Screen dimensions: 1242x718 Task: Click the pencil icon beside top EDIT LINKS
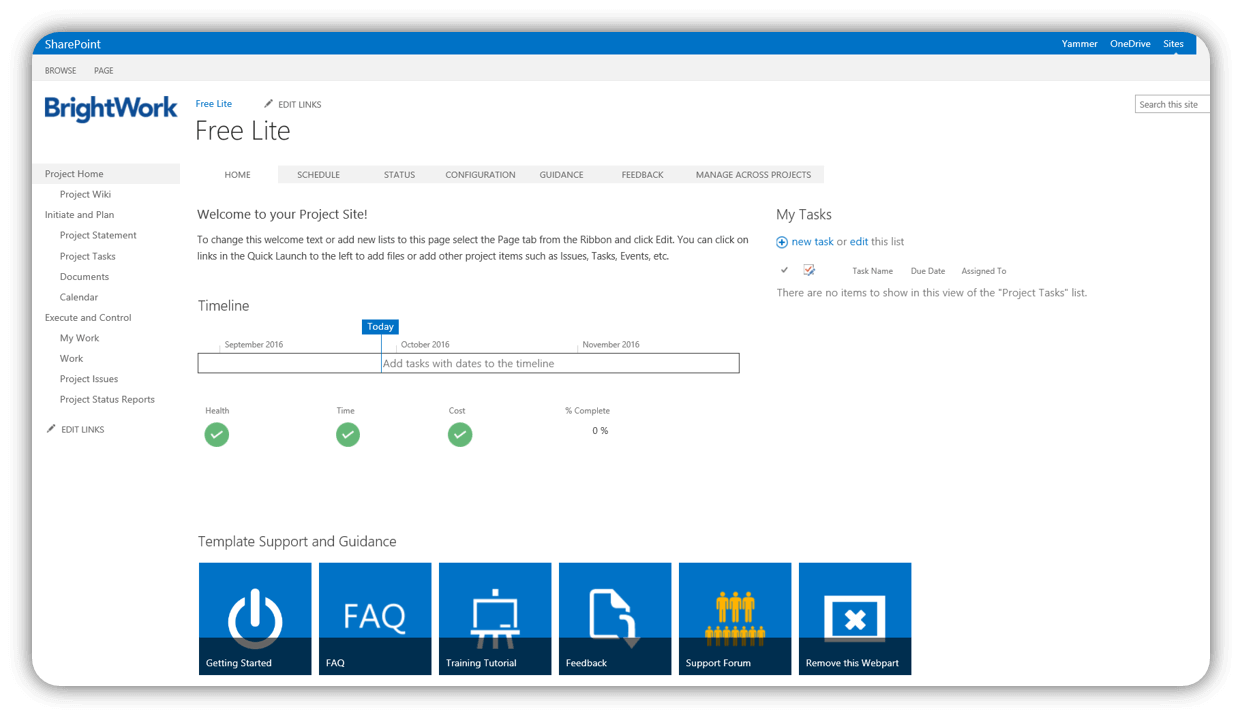click(268, 104)
